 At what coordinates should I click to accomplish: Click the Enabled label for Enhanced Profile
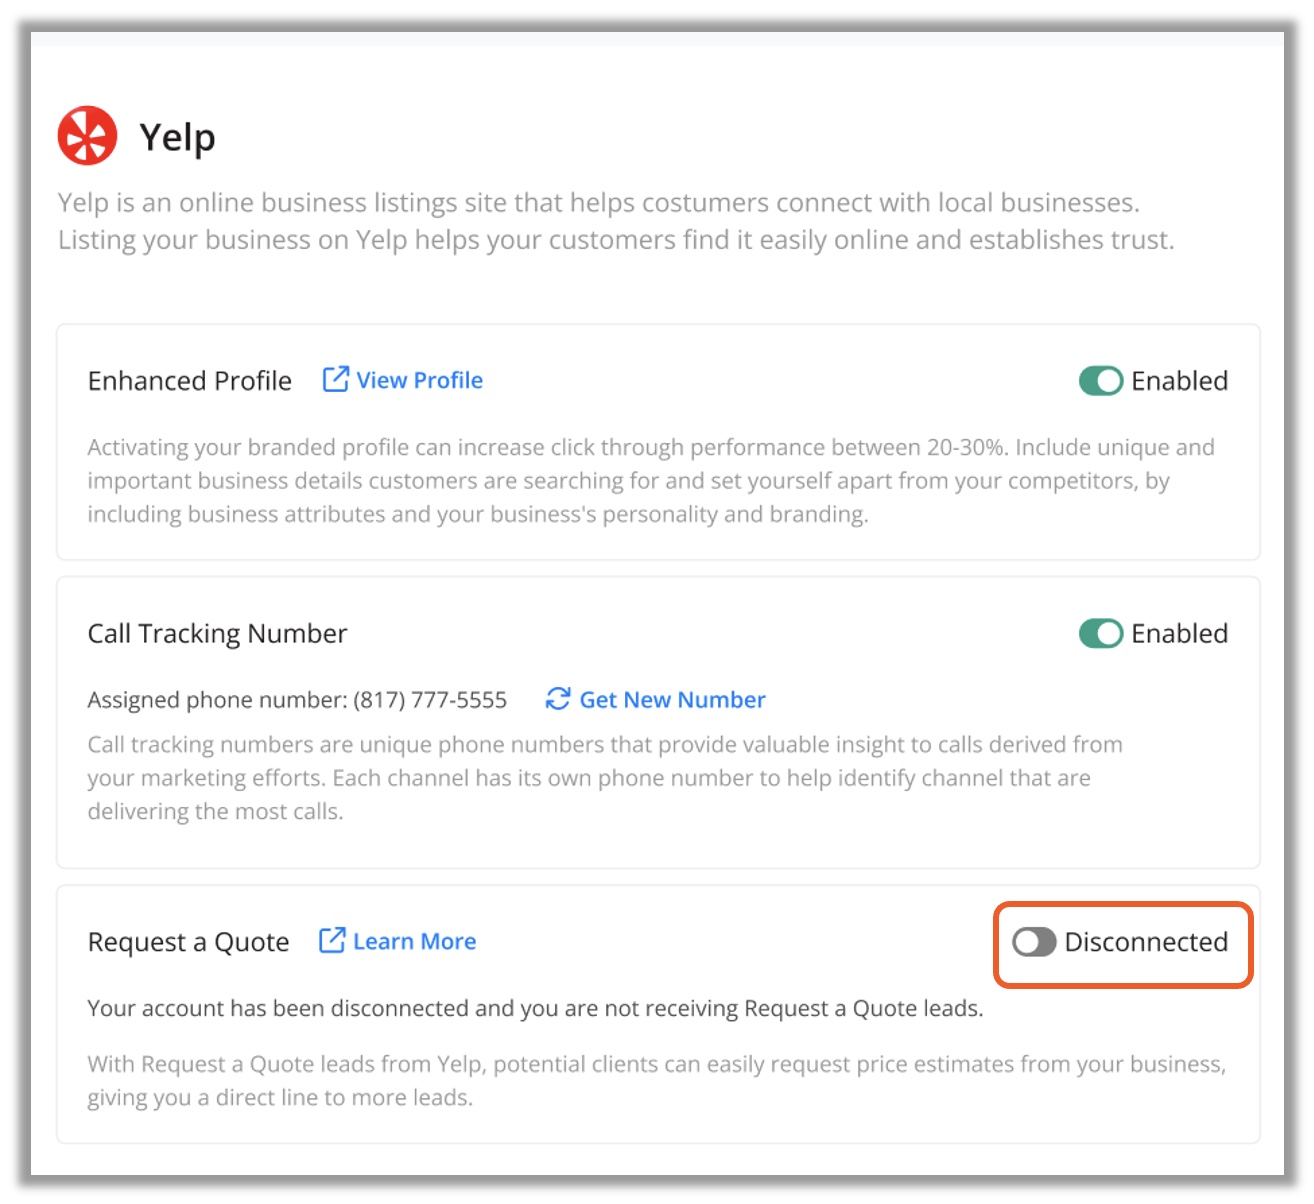point(1179,381)
